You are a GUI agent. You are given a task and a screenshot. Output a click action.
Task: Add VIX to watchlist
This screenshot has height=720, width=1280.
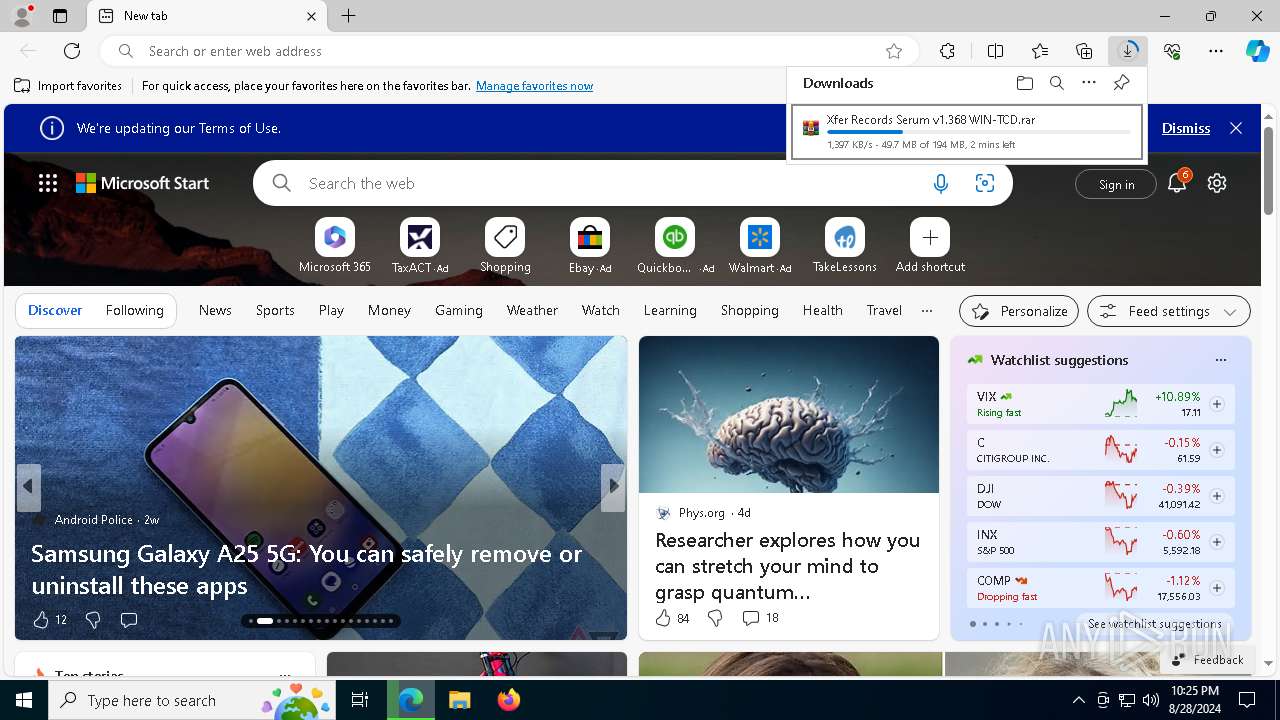coord(1217,404)
